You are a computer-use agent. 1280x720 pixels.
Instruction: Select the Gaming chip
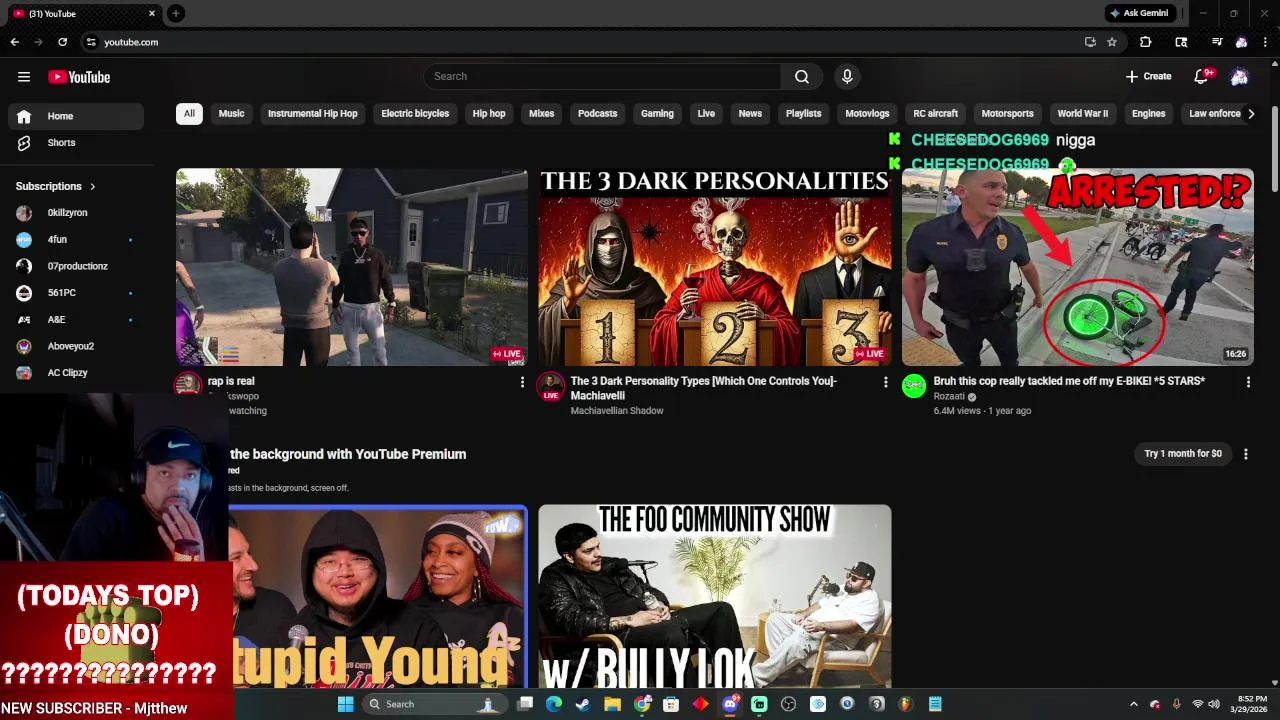pos(657,114)
